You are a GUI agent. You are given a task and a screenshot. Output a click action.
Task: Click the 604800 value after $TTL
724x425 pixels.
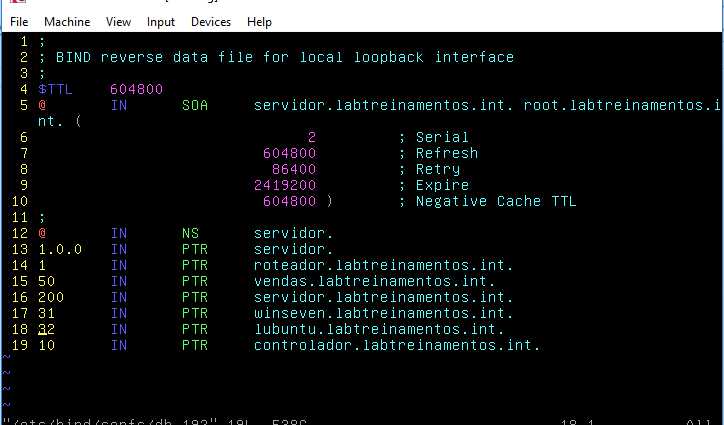point(137,89)
